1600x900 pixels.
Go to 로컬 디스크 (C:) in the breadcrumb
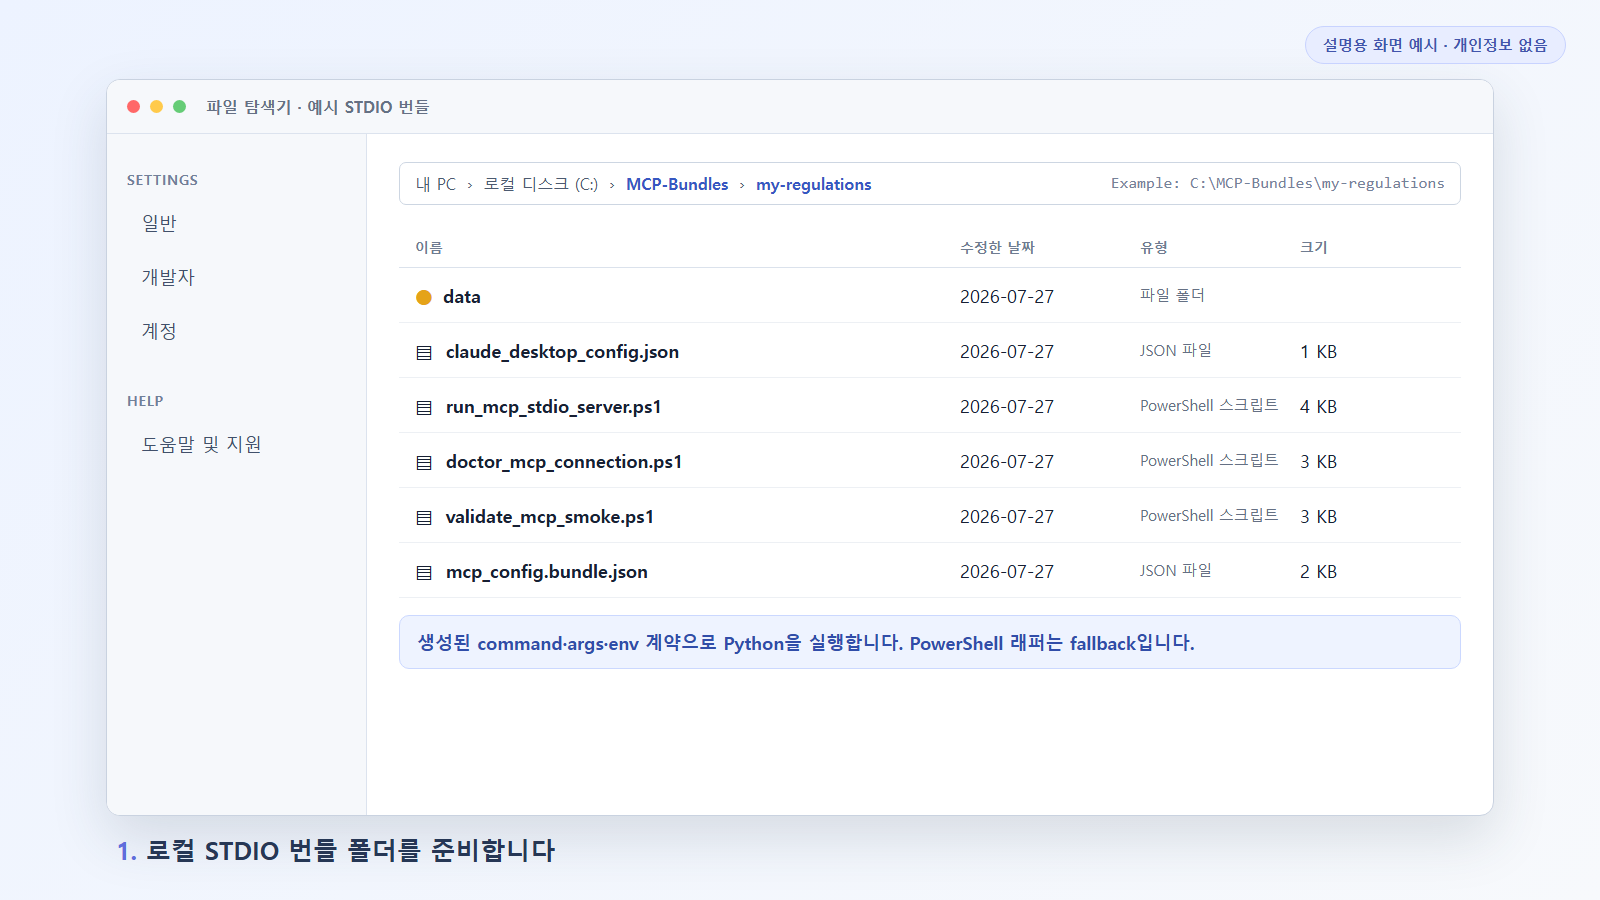(541, 184)
